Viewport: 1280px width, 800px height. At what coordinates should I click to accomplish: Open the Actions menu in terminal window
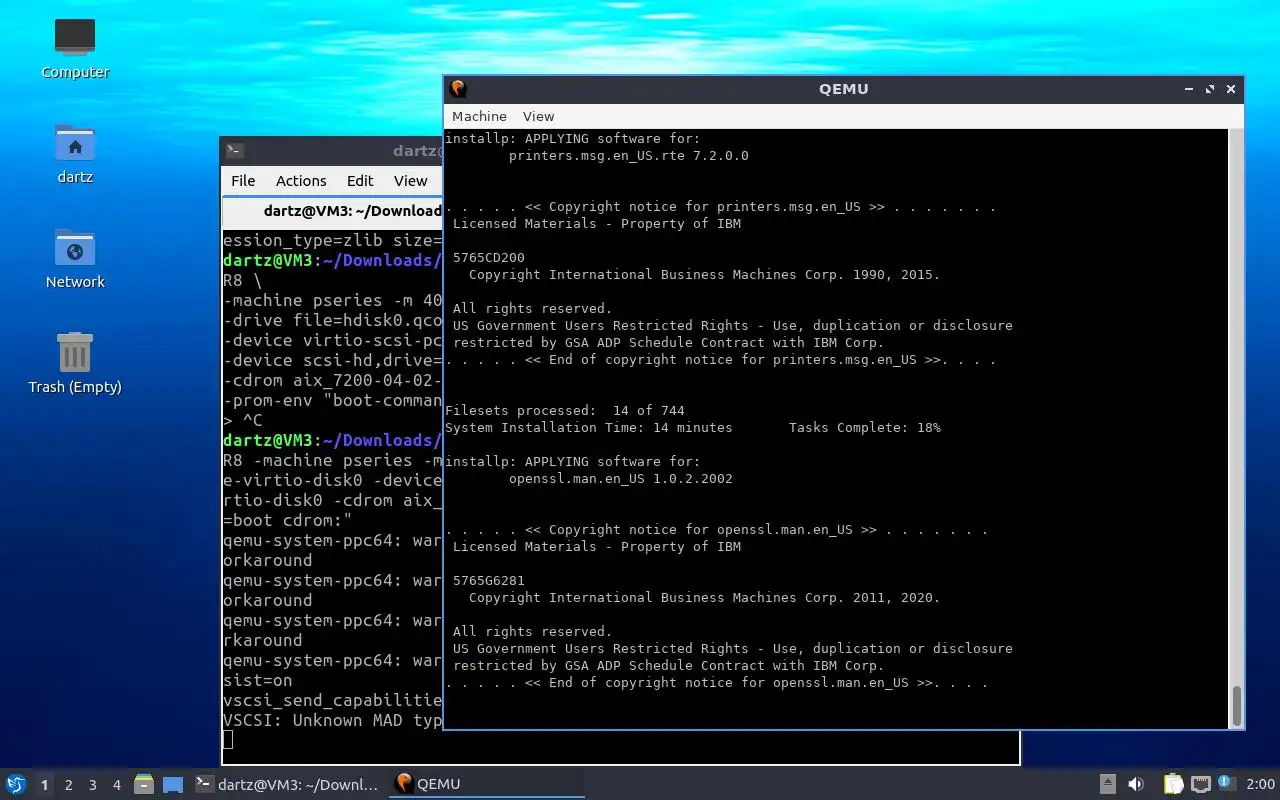pos(301,181)
